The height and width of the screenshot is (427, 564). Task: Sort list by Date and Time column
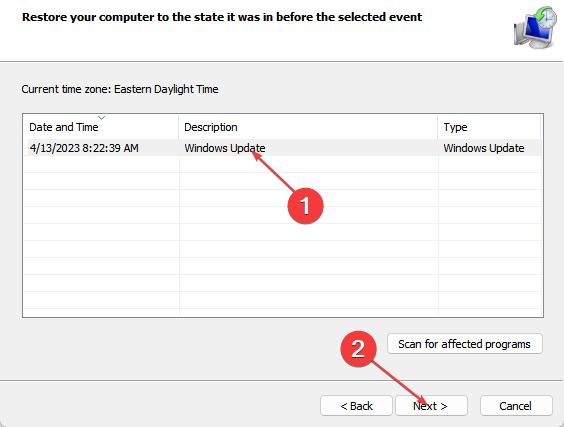click(101, 127)
